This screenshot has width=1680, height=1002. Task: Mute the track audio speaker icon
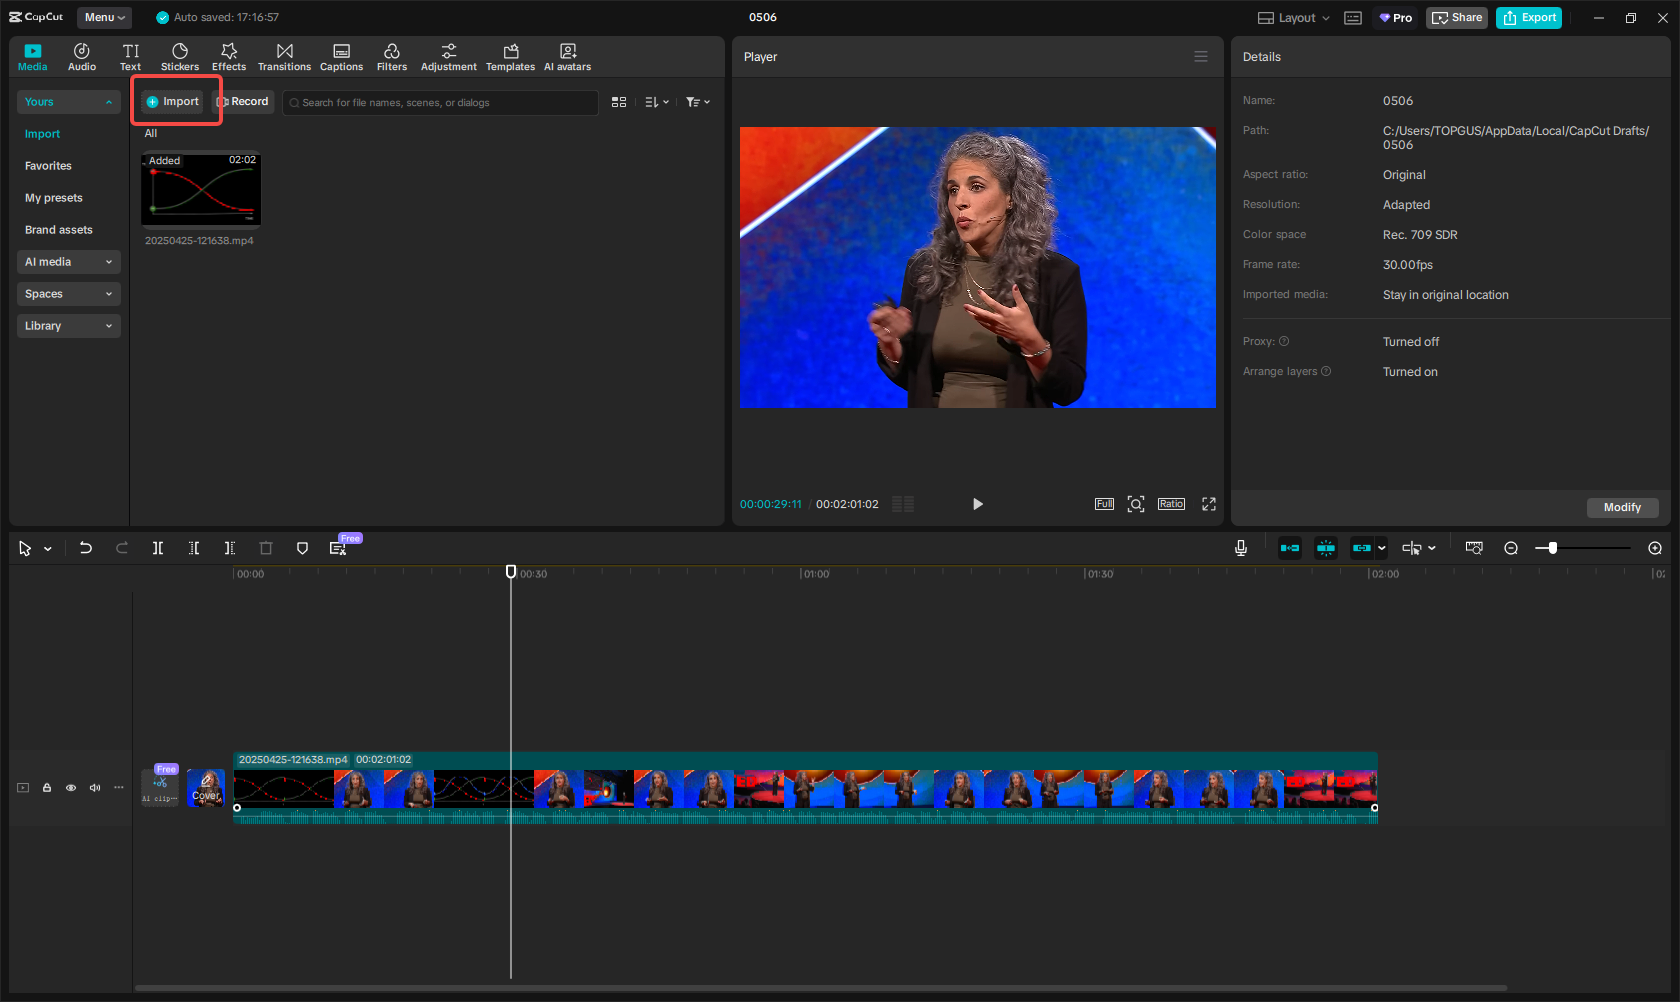click(95, 788)
